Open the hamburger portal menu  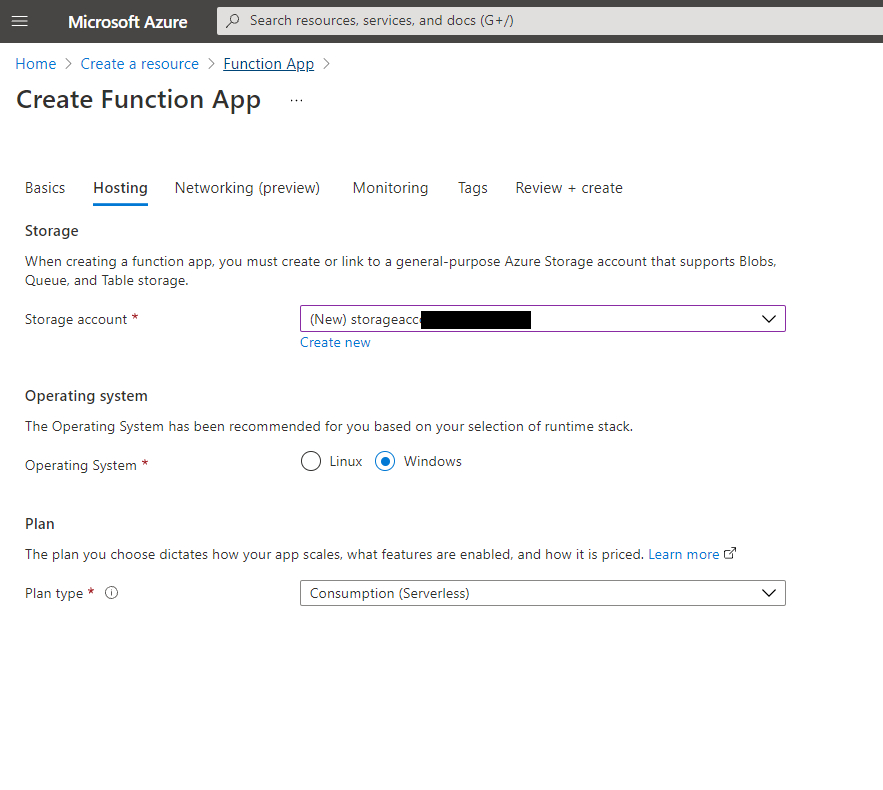[20, 21]
